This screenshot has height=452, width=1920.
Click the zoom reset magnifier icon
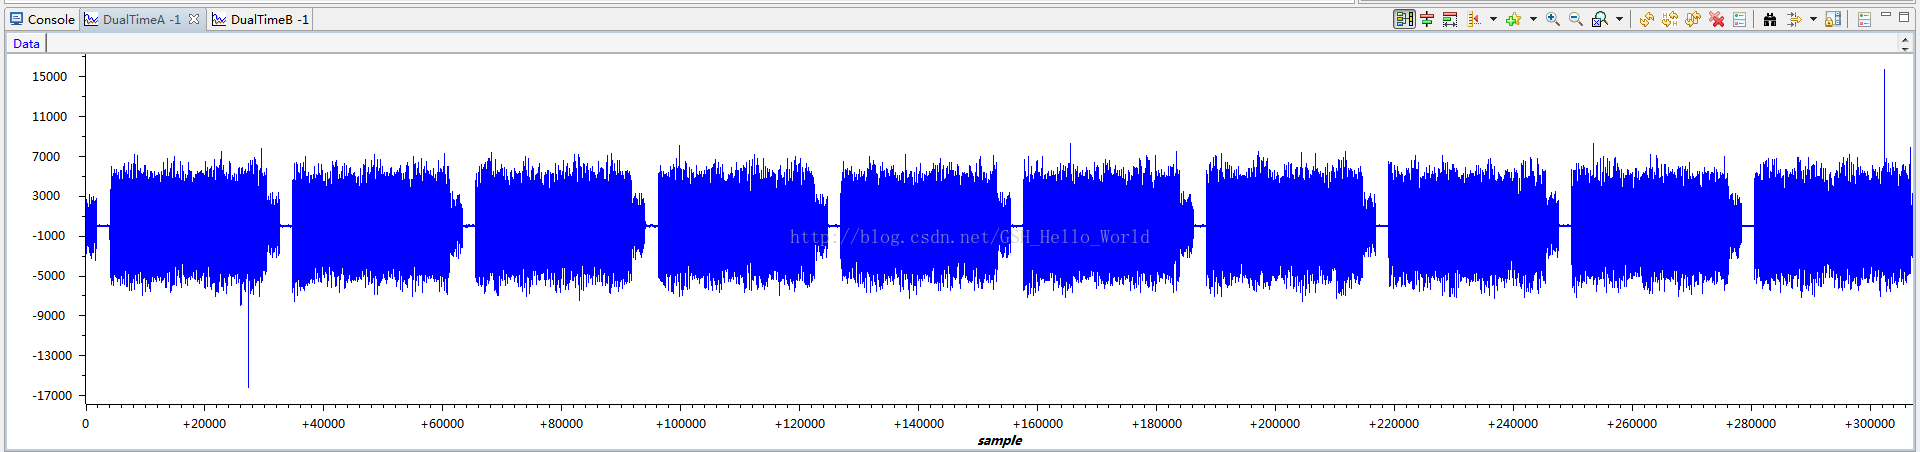[x=1599, y=19]
